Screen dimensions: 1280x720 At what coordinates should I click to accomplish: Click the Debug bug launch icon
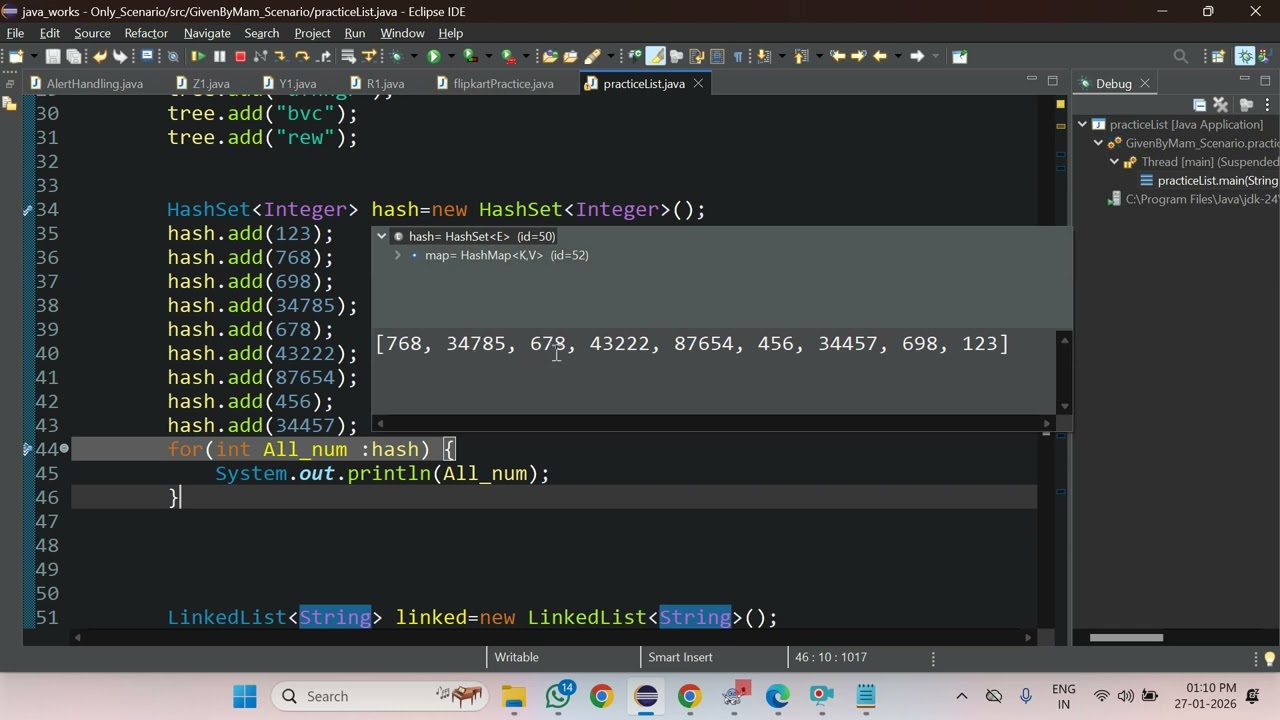[397, 56]
